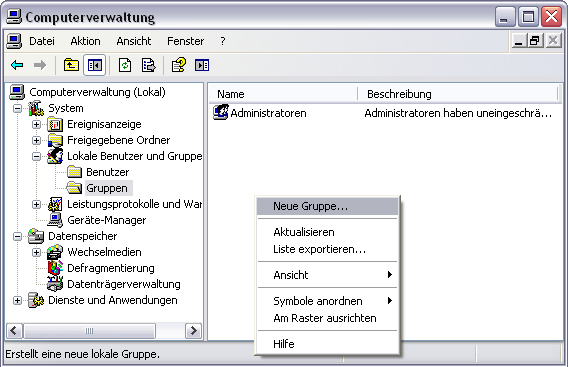Select the Administratoren name text

click(x=268, y=113)
